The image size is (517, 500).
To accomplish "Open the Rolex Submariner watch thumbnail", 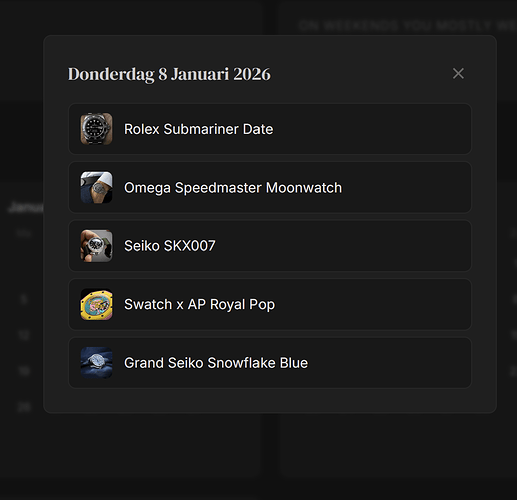I will point(96,129).
